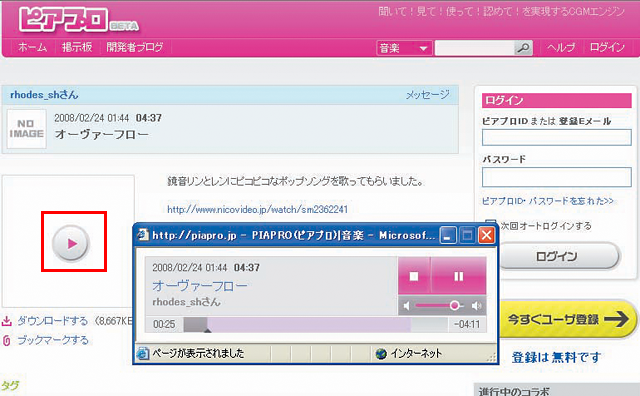Play the song with the round play button
The height and width of the screenshot is (396, 640).
tap(71, 243)
